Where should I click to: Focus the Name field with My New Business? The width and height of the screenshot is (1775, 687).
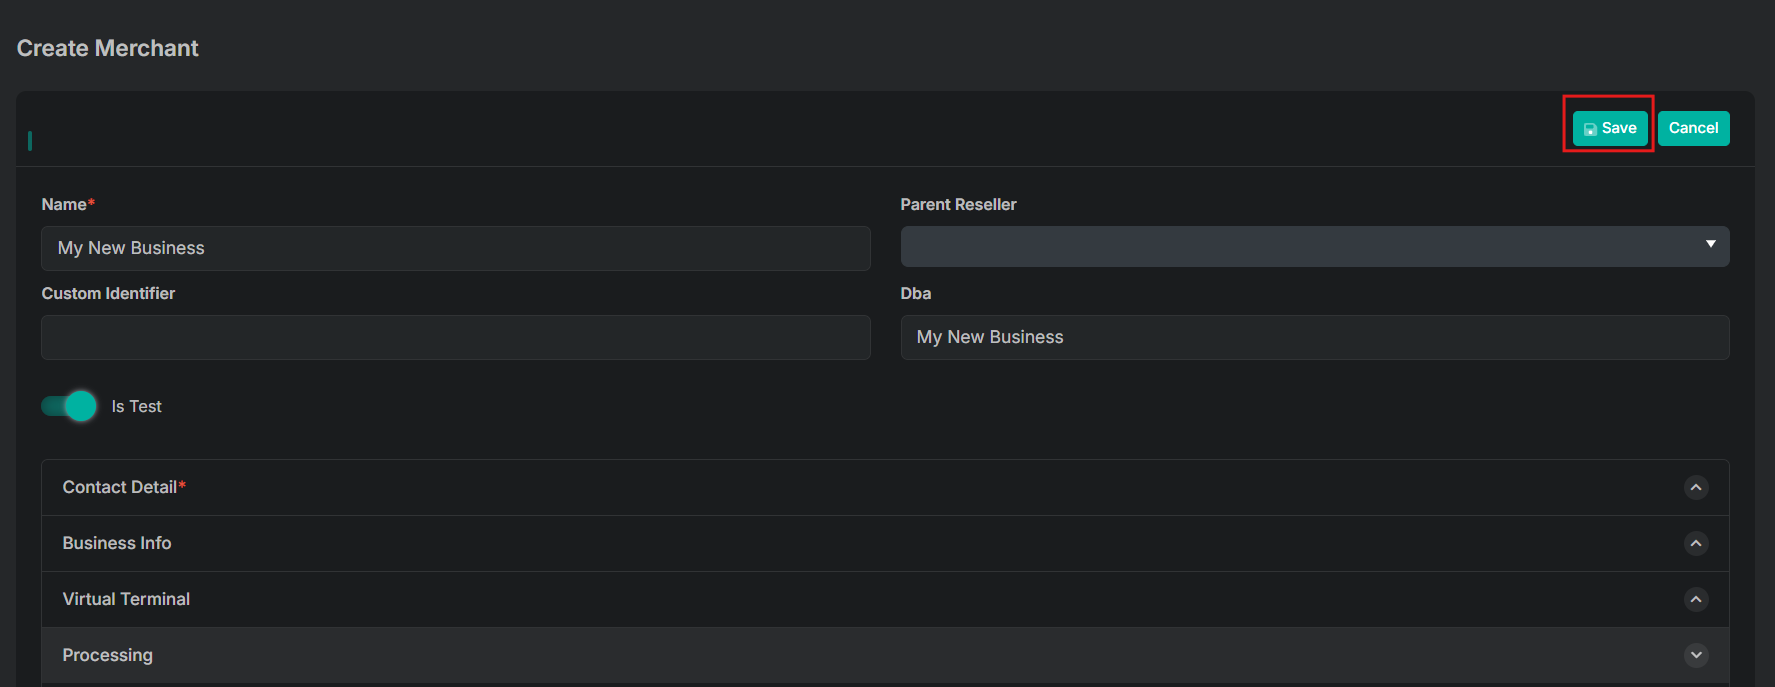point(456,248)
